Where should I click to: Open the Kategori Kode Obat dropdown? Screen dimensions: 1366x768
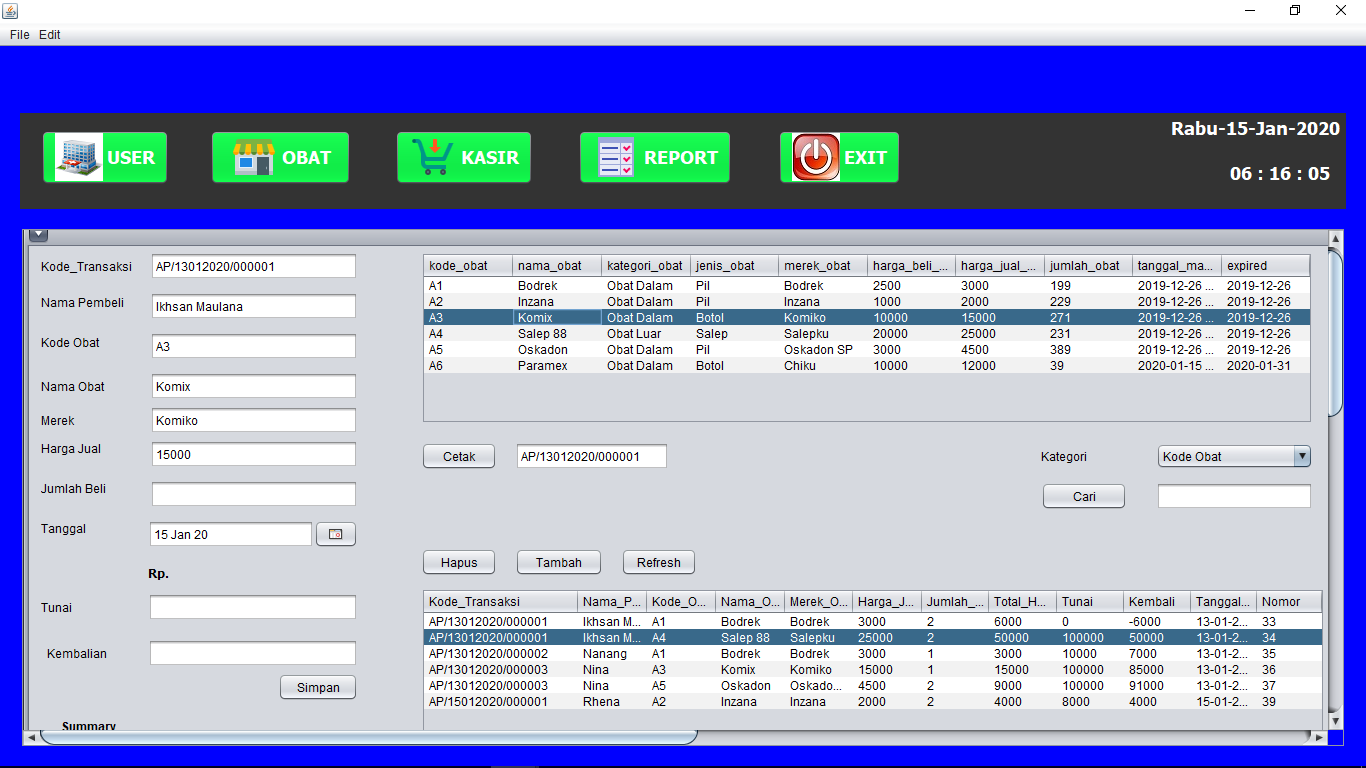[x=1234, y=456]
